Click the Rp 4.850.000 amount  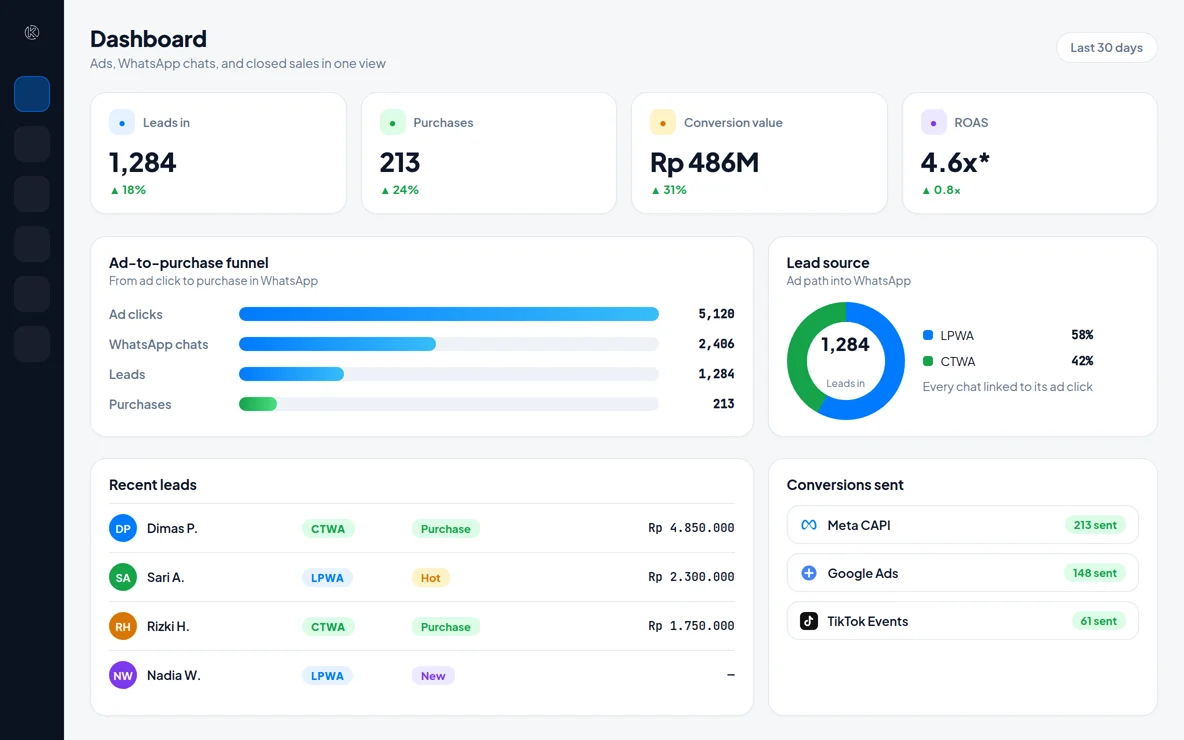coord(691,528)
